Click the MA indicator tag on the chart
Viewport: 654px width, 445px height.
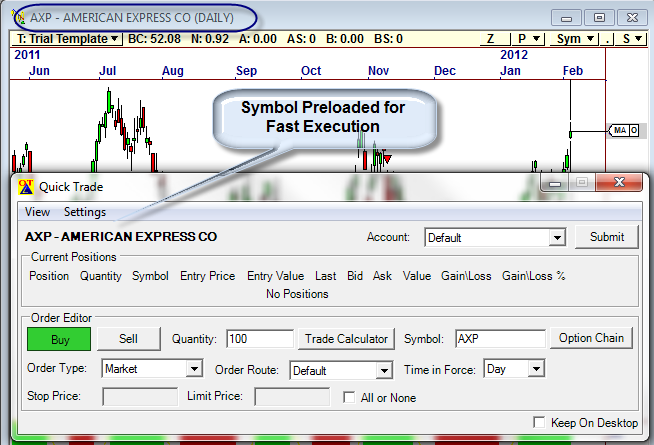click(x=619, y=131)
